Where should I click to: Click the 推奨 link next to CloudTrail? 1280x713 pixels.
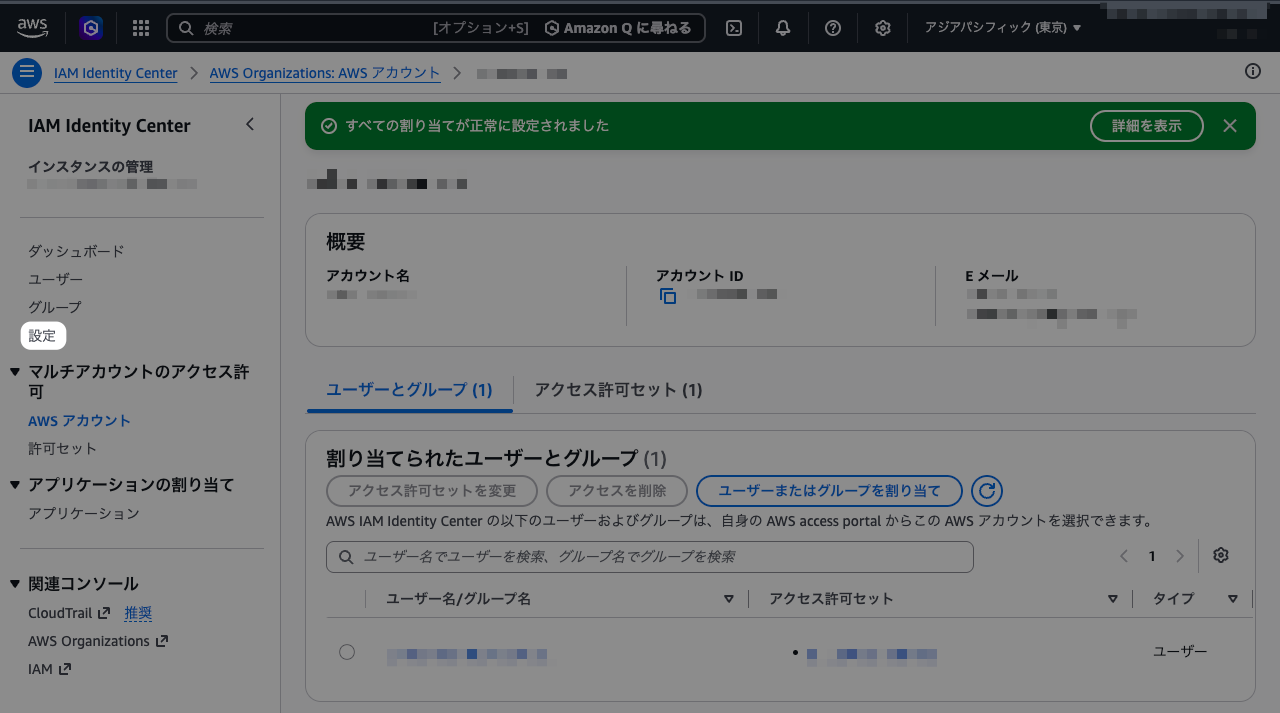[x=138, y=613]
